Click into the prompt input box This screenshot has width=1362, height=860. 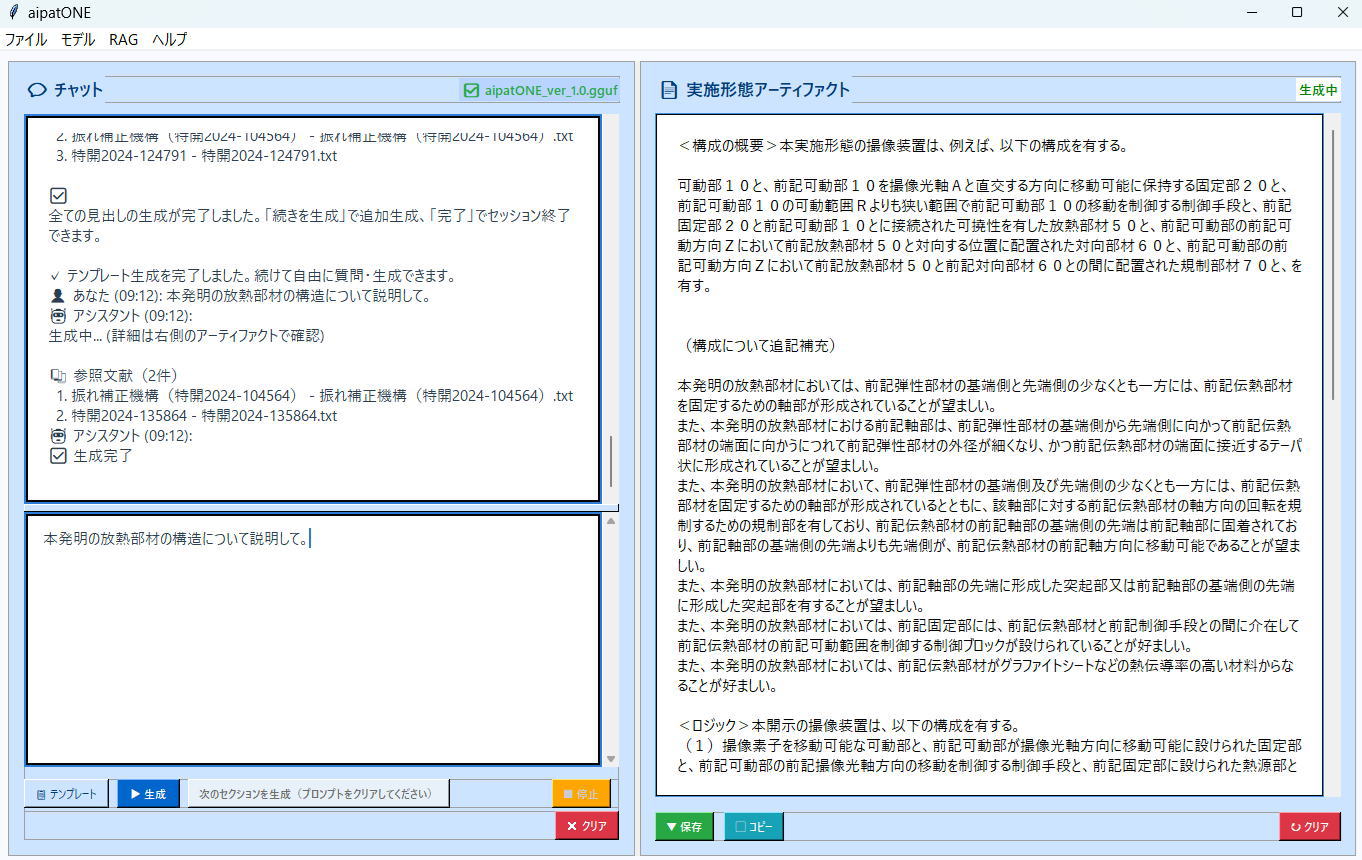click(313, 640)
